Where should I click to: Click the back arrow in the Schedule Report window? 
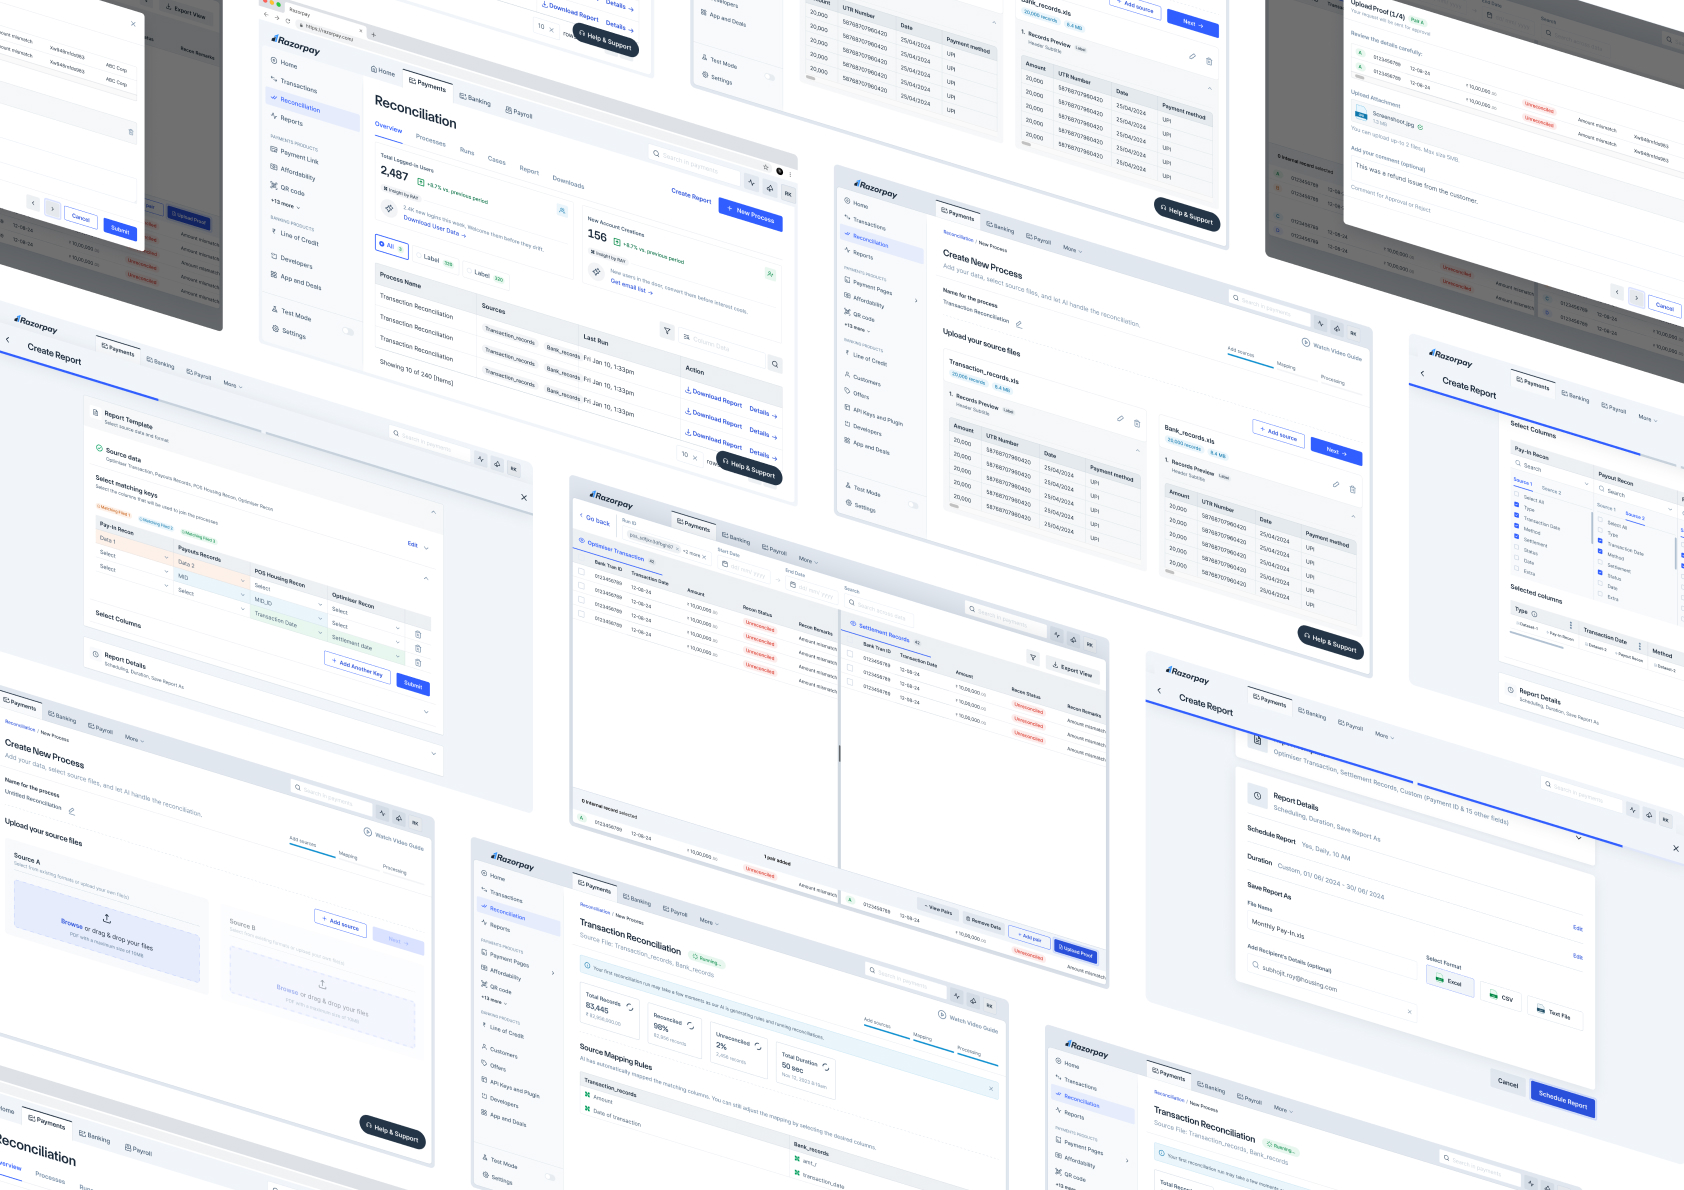[x=1159, y=690]
